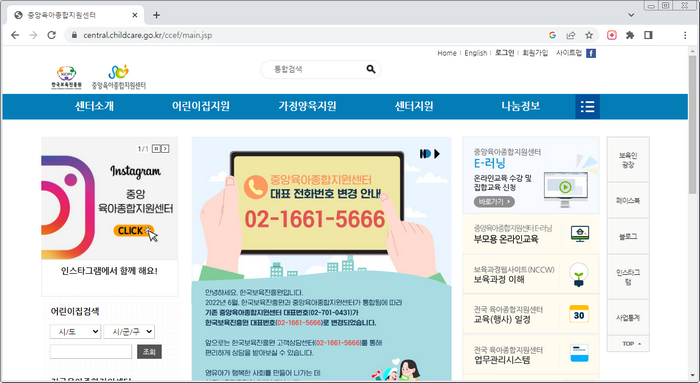
Task: Open 가정양육지원 menu
Action: (x=307, y=106)
